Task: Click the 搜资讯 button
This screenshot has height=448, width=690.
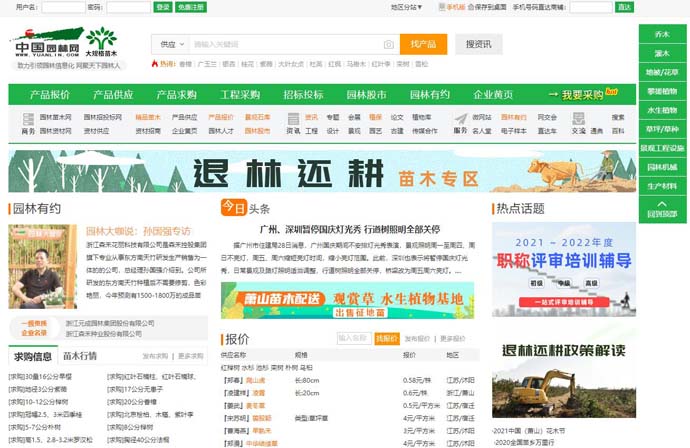Action: click(479, 44)
